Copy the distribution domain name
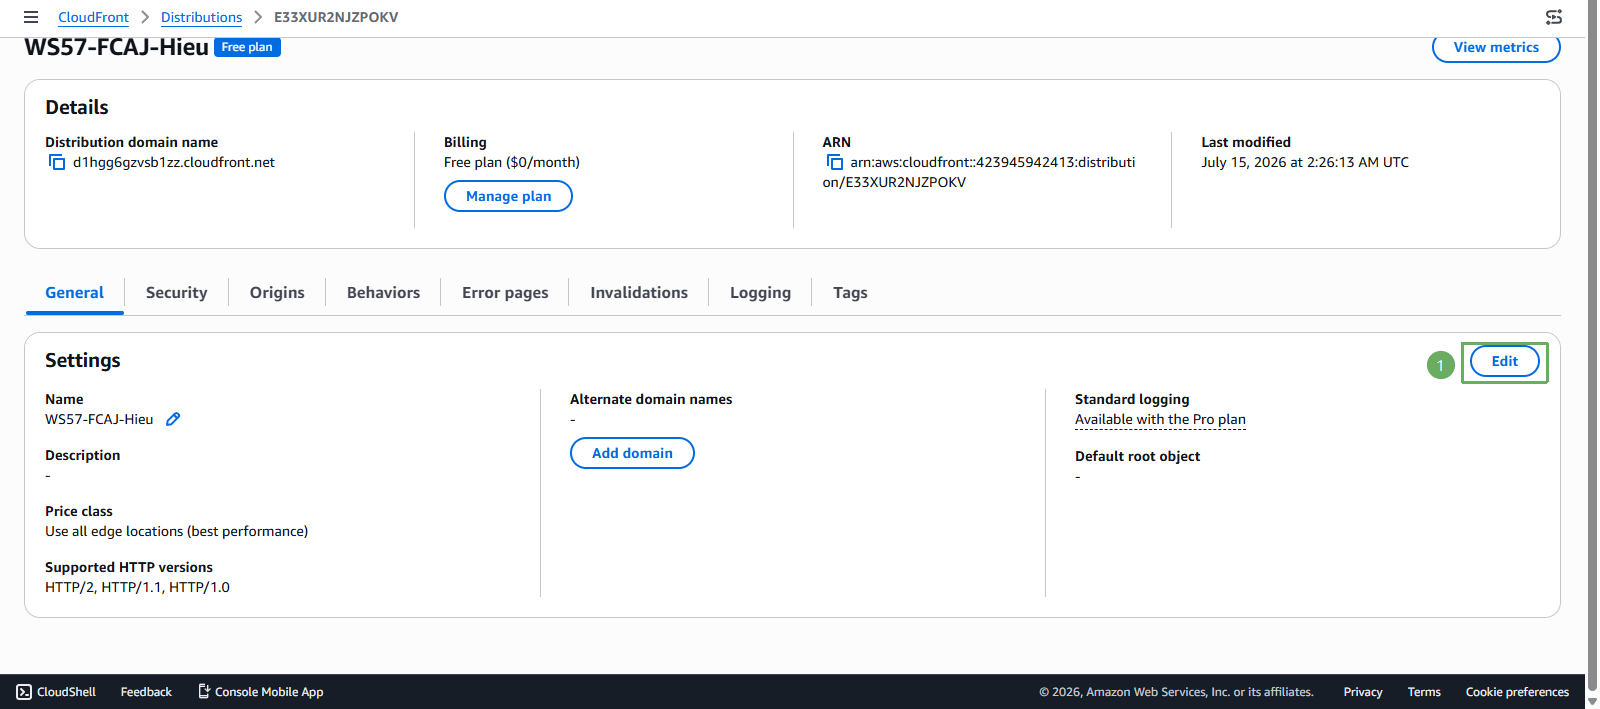The width and height of the screenshot is (1600, 709). 57,162
